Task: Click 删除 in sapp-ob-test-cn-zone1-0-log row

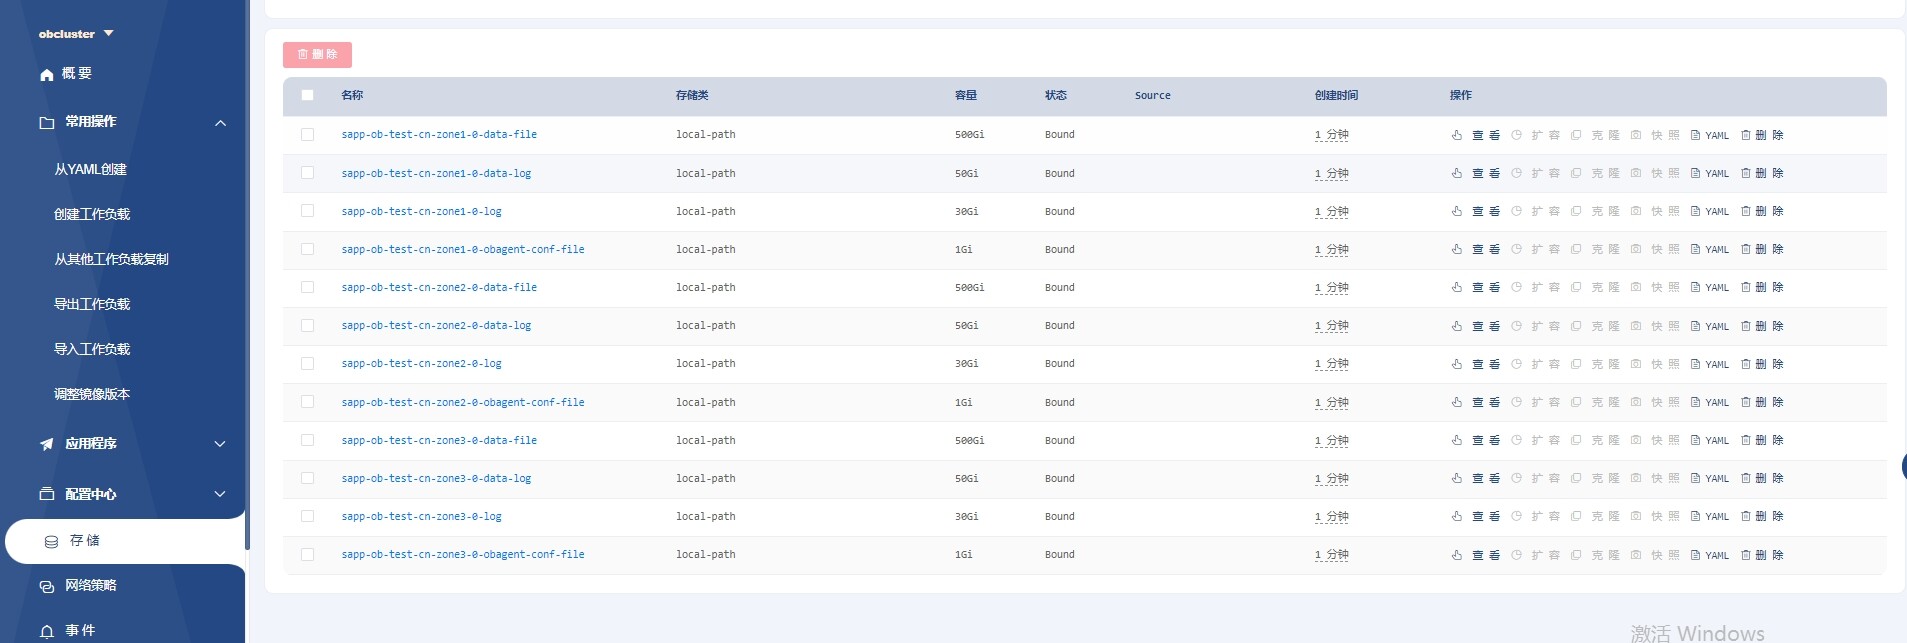Action: [x=1762, y=211]
